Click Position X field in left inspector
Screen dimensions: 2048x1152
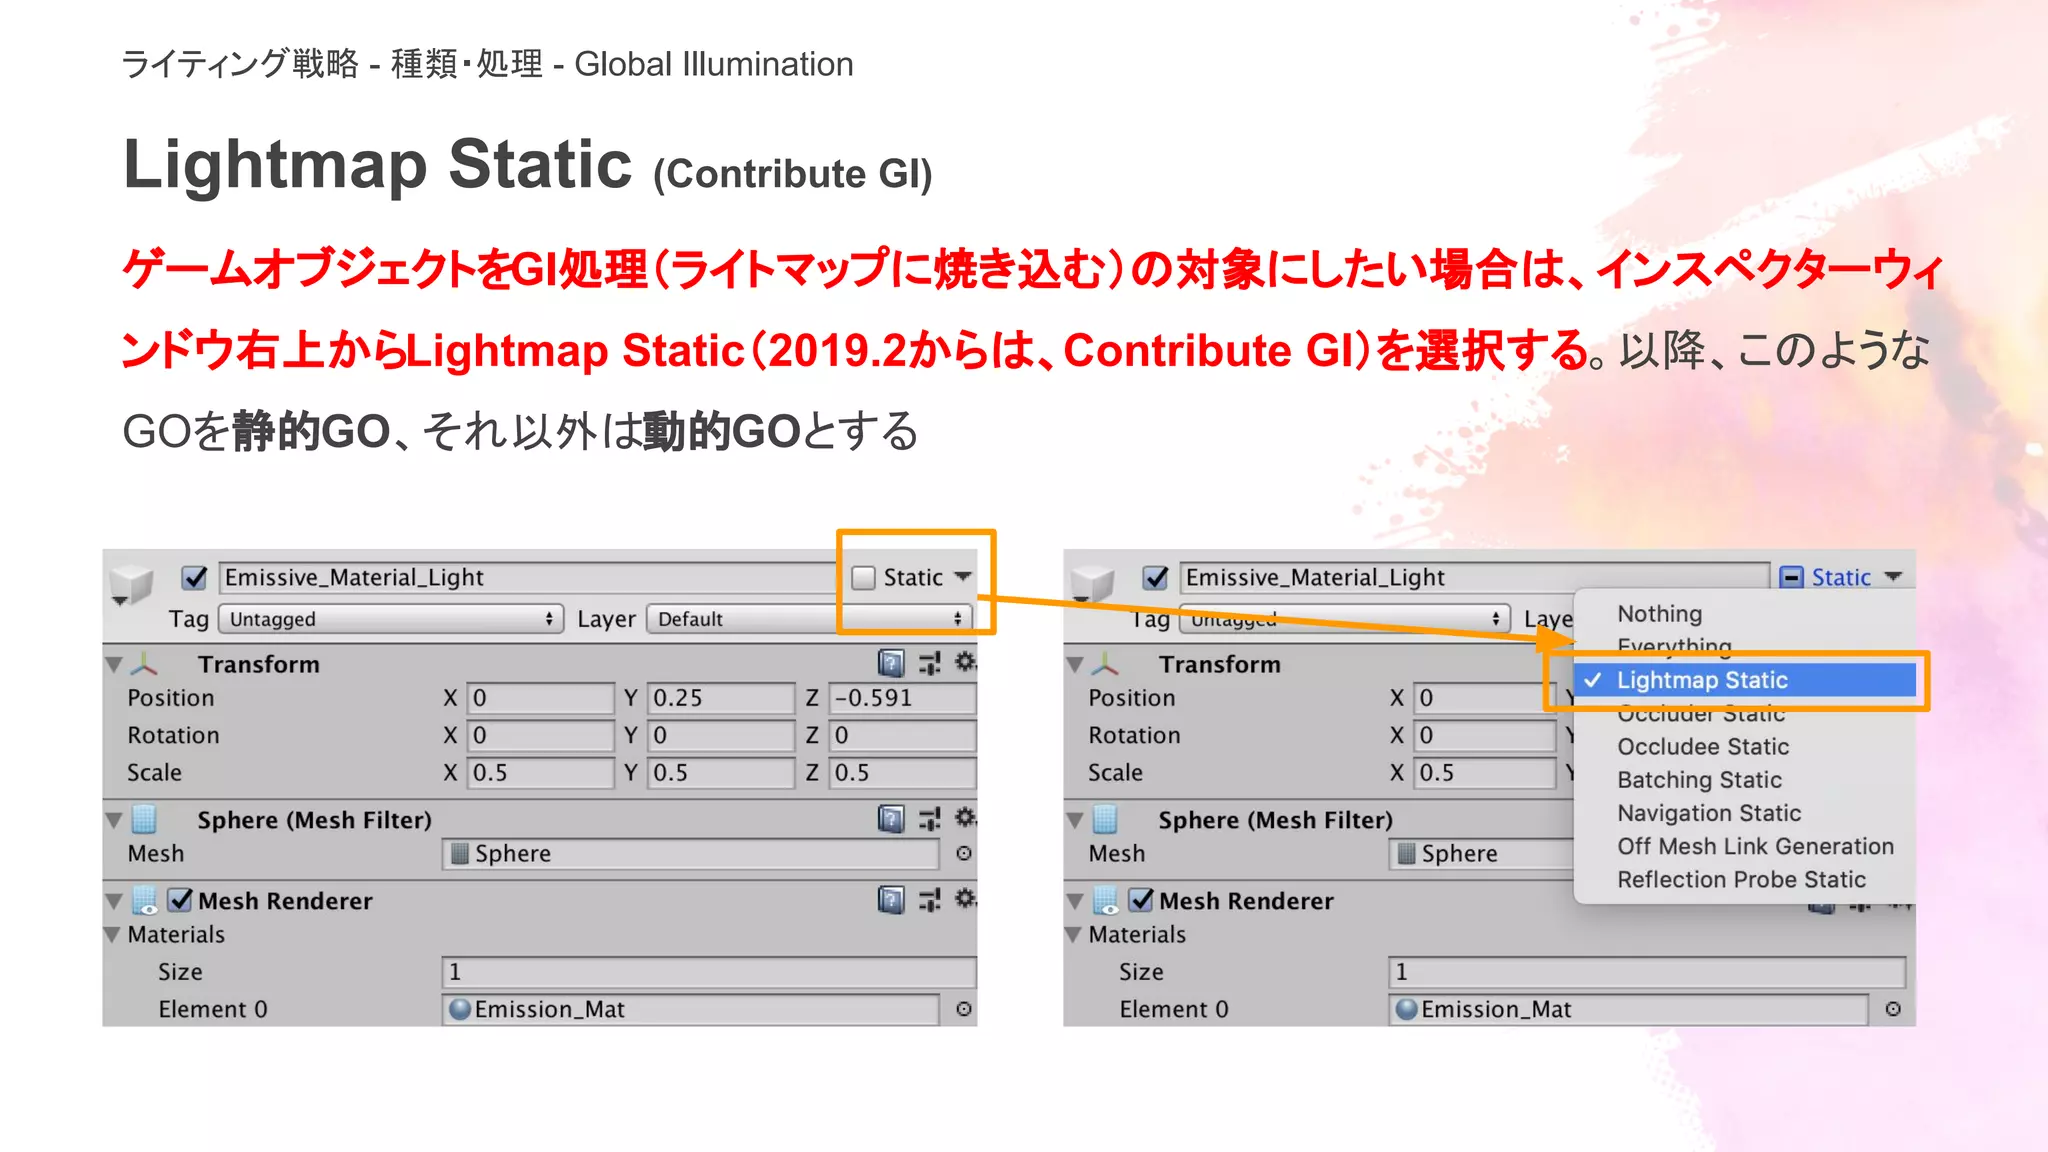[x=540, y=697]
